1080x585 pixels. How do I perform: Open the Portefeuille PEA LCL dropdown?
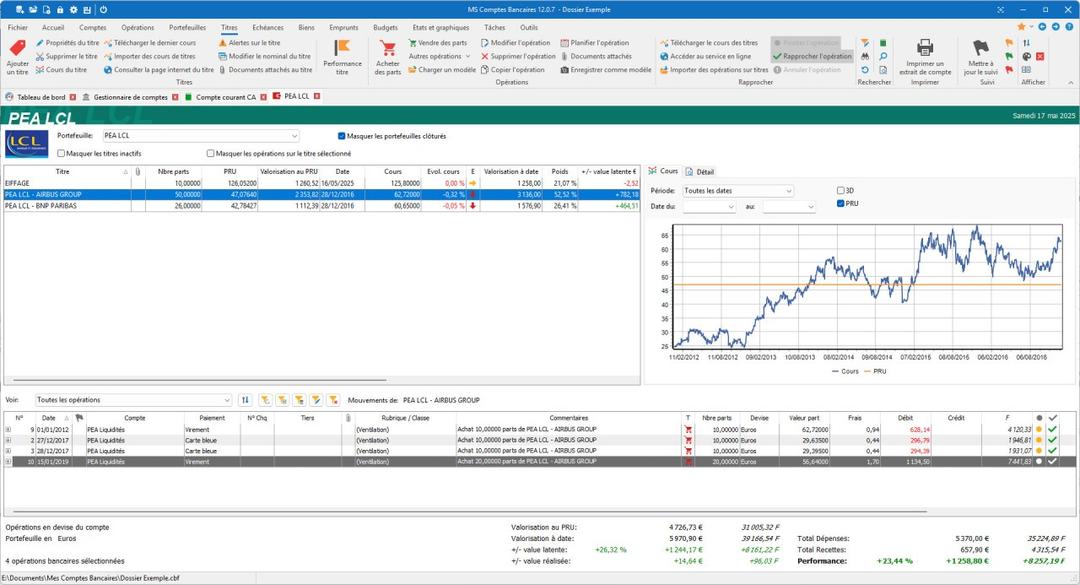294,136
